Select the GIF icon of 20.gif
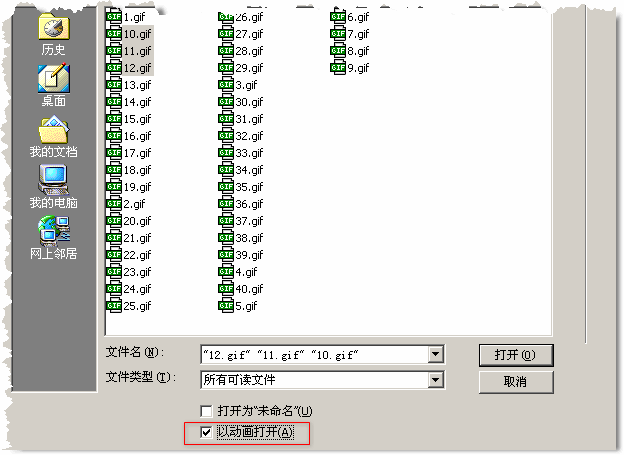The width and height of the screenshot is (624, 455). point(114,221)
